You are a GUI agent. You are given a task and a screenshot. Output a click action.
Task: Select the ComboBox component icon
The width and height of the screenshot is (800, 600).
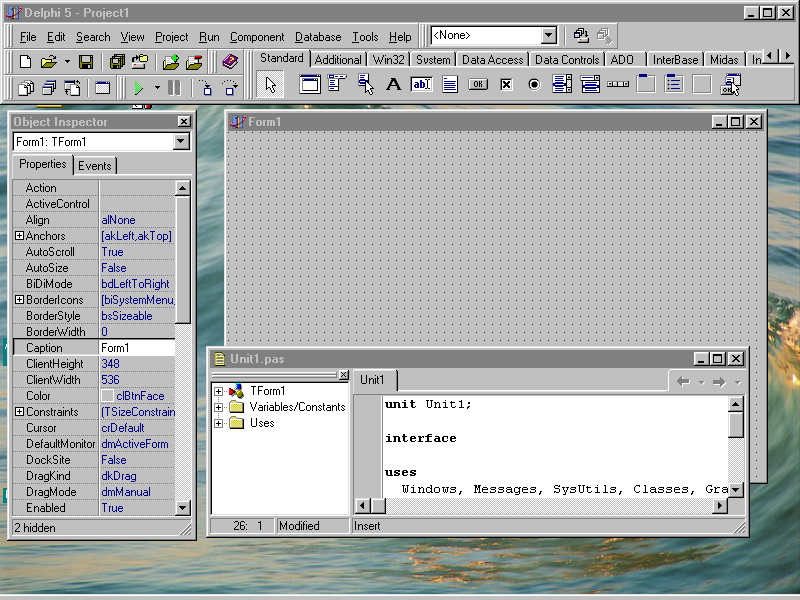coord(590,84)
